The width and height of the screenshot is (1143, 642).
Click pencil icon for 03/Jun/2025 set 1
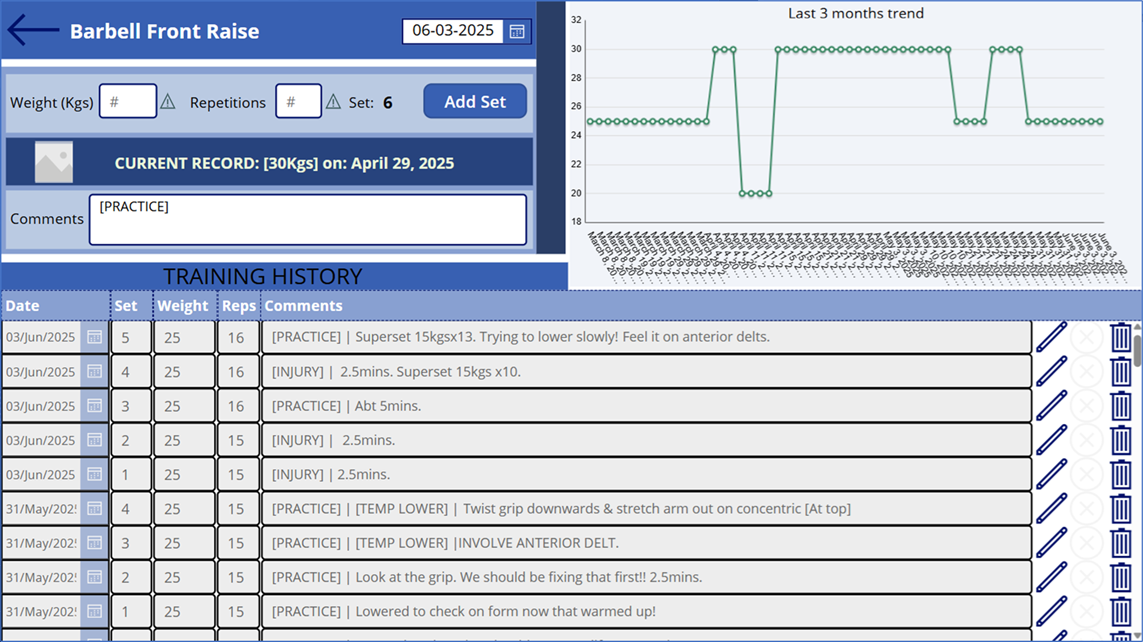point(1051,474)
